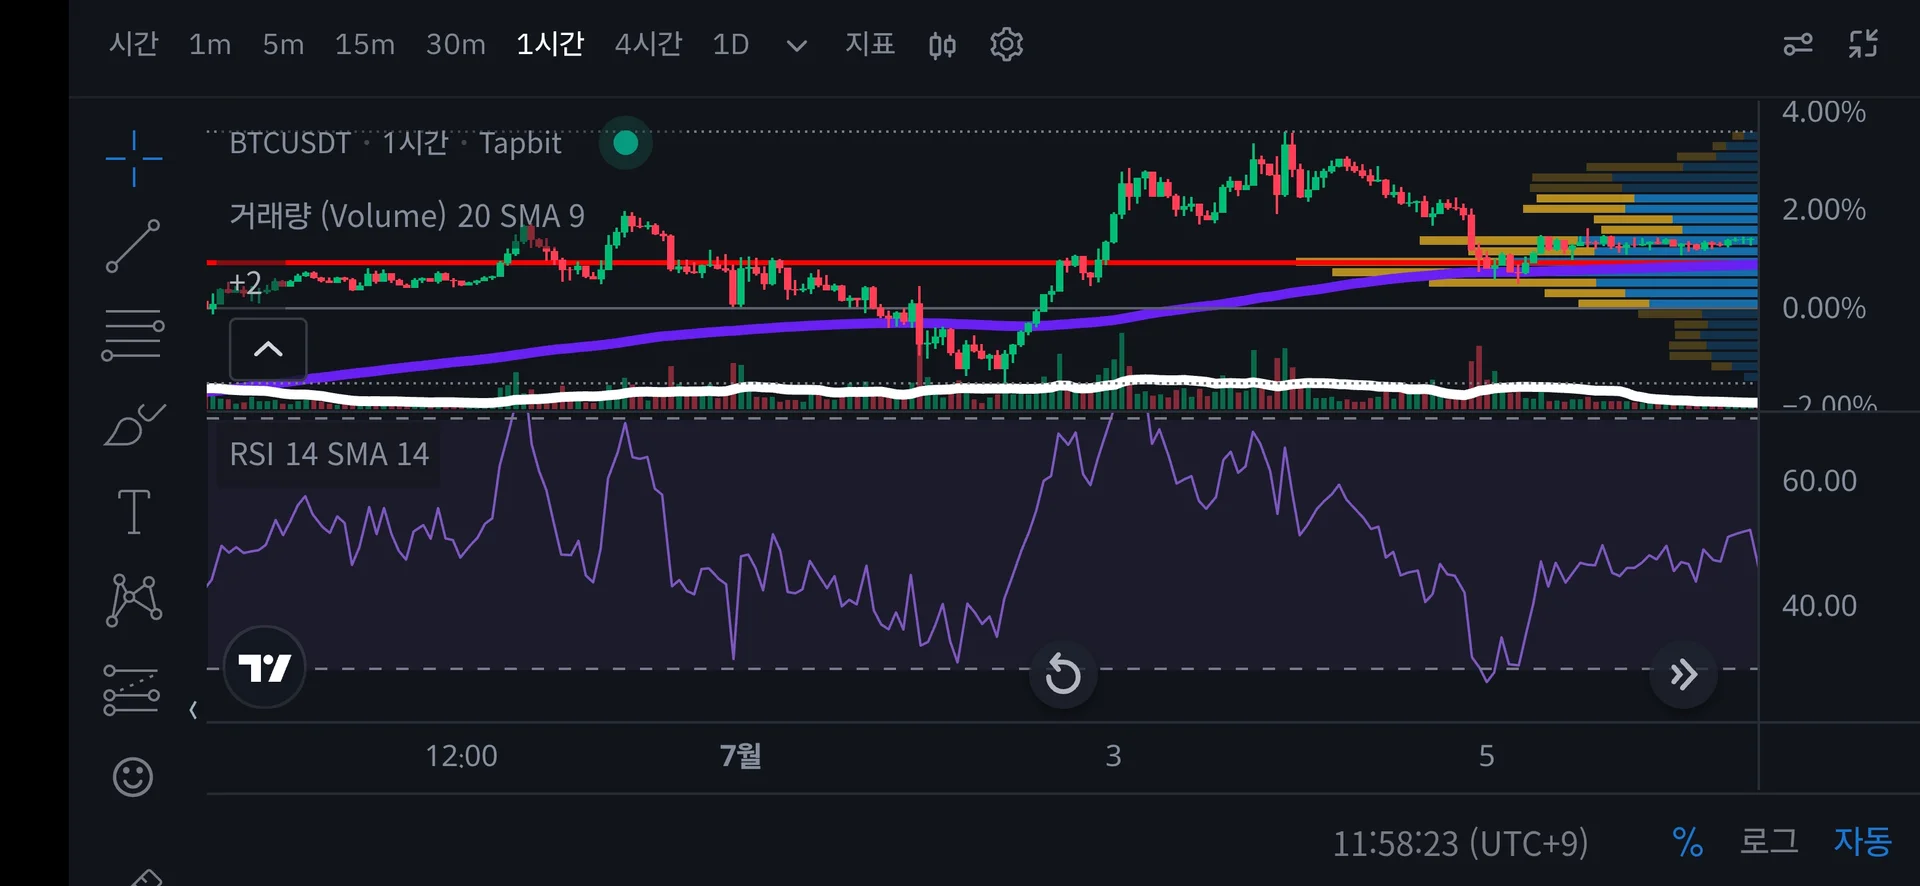1920x886 pixels.
Task: Collapse the indicator legend chevron
Action: (x=268, y=349)
